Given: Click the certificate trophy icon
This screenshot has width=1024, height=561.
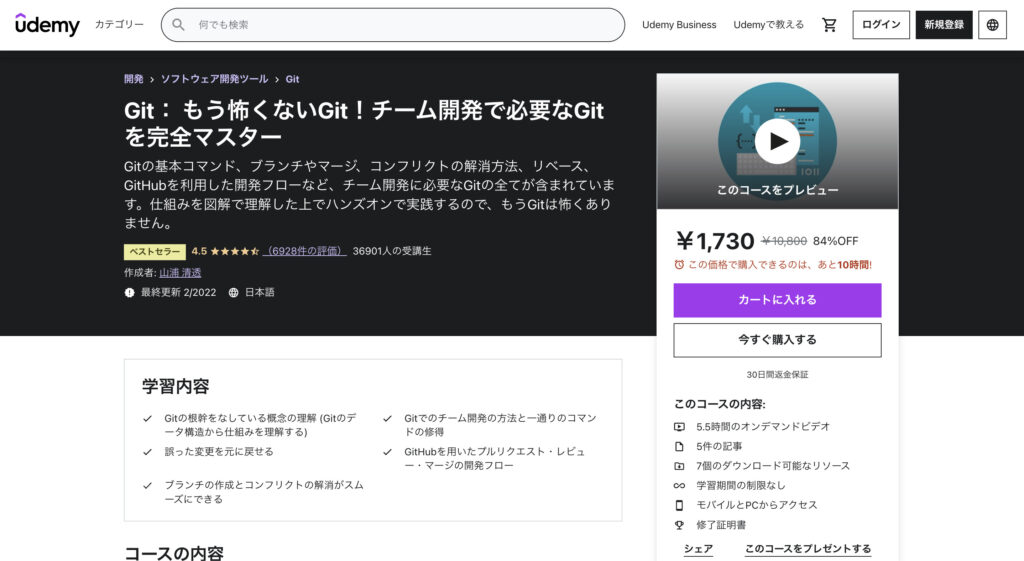Looking at the screenshot, I should [679, 524].
